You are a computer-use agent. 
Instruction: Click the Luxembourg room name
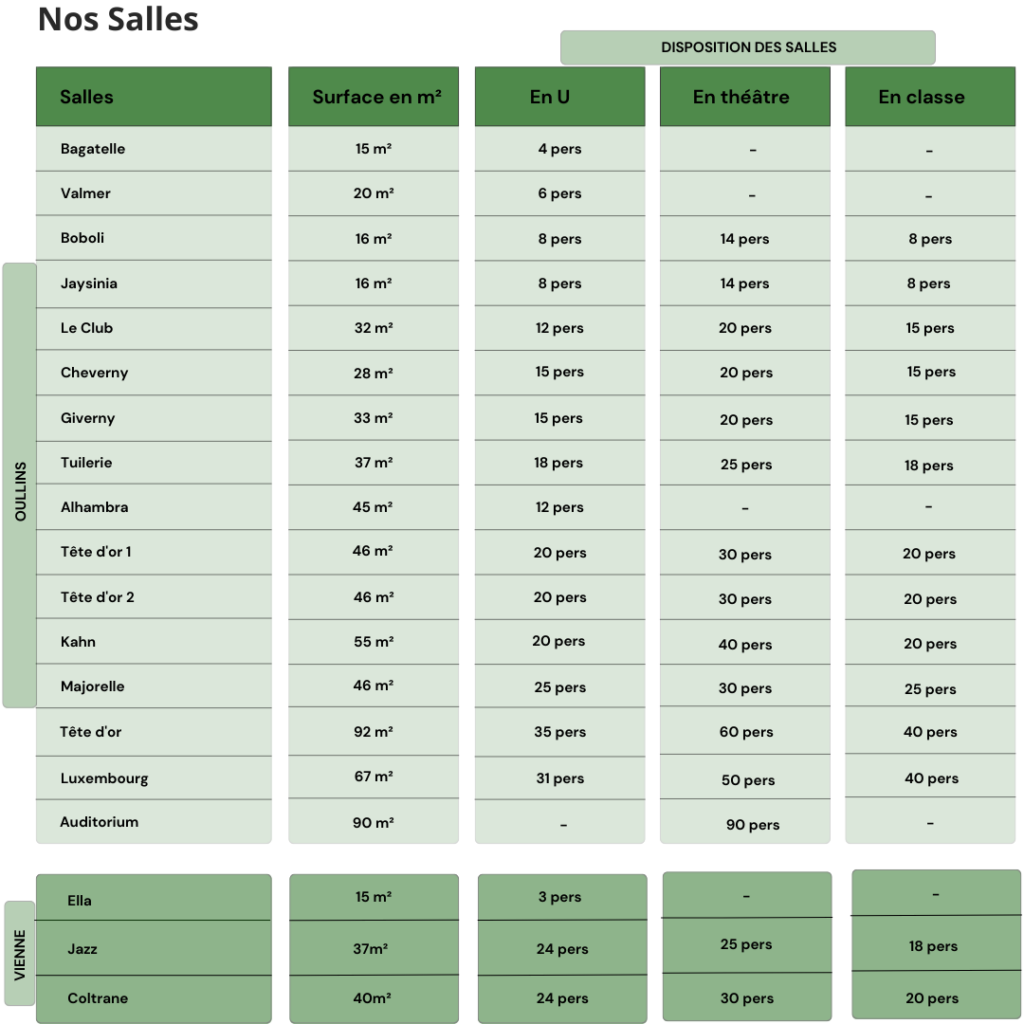pyautogui.click(x=104, y=778)
